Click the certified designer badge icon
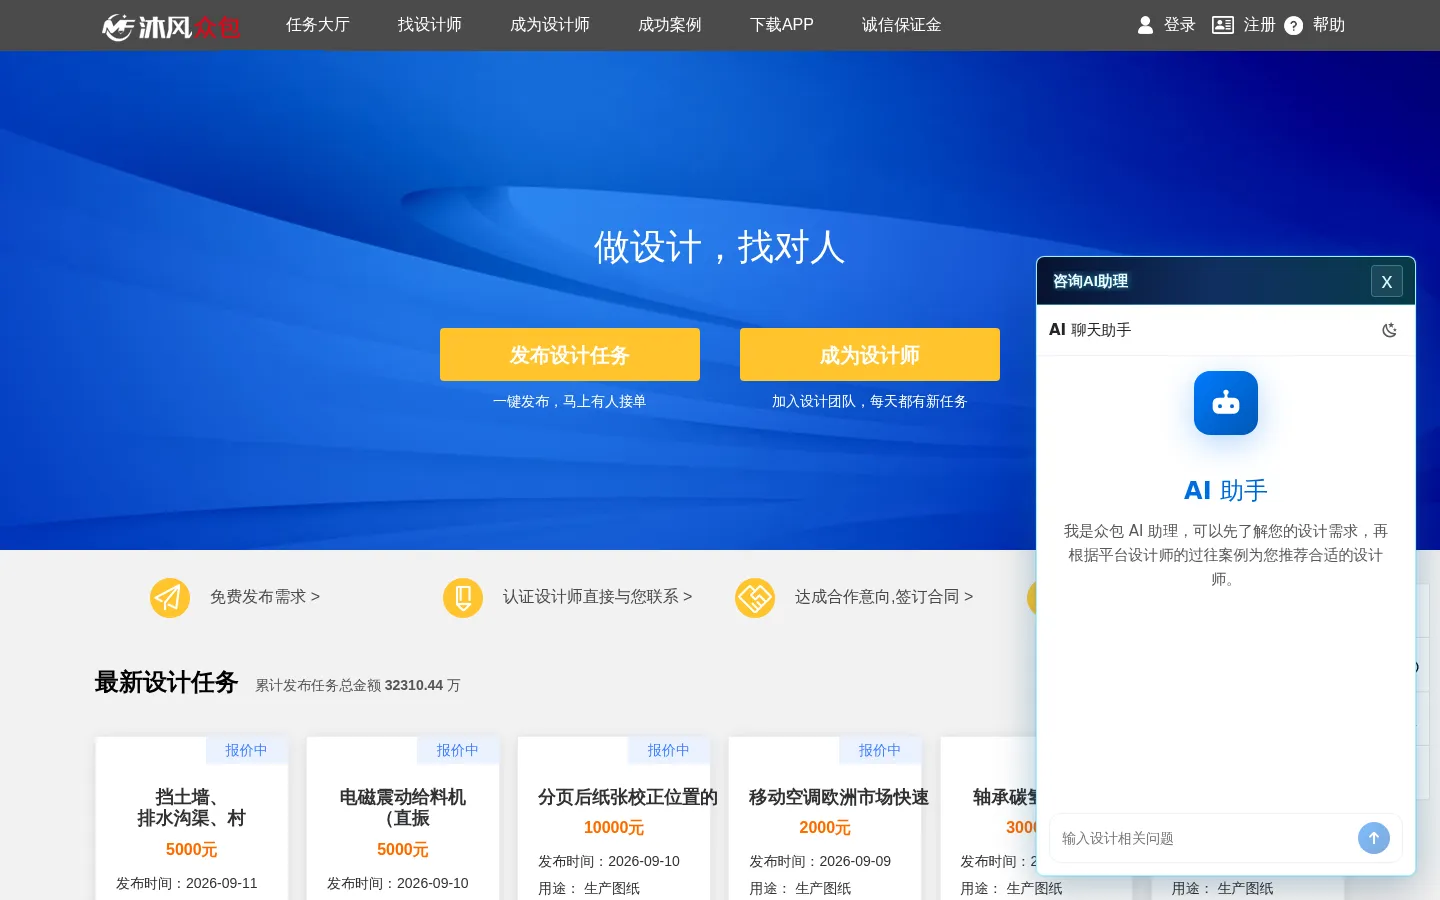Image resolution: width=1440 pixels, height=900 pixels. click(463, 598)
